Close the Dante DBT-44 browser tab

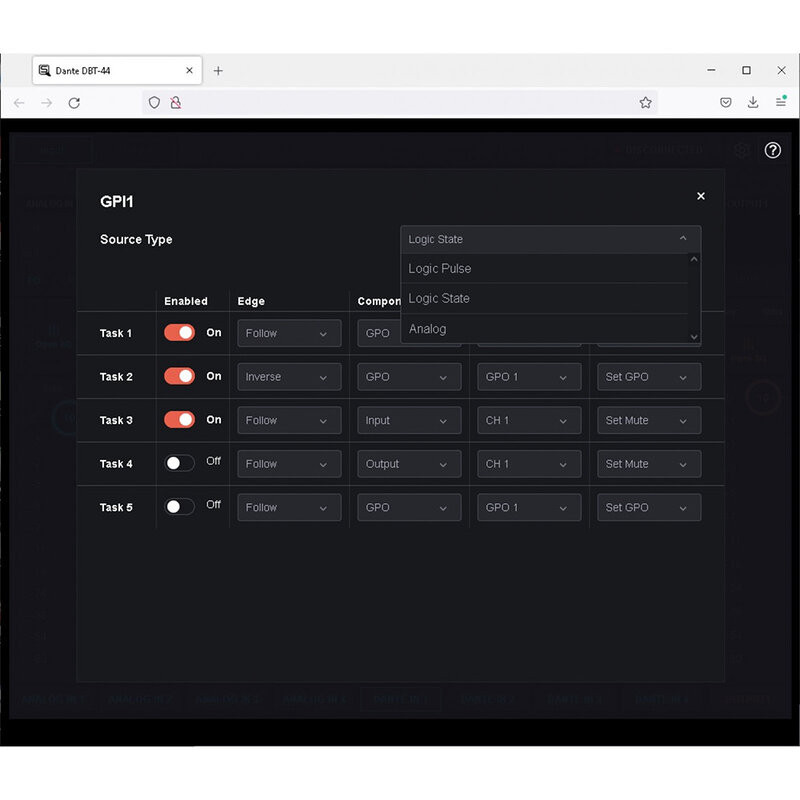189,71
